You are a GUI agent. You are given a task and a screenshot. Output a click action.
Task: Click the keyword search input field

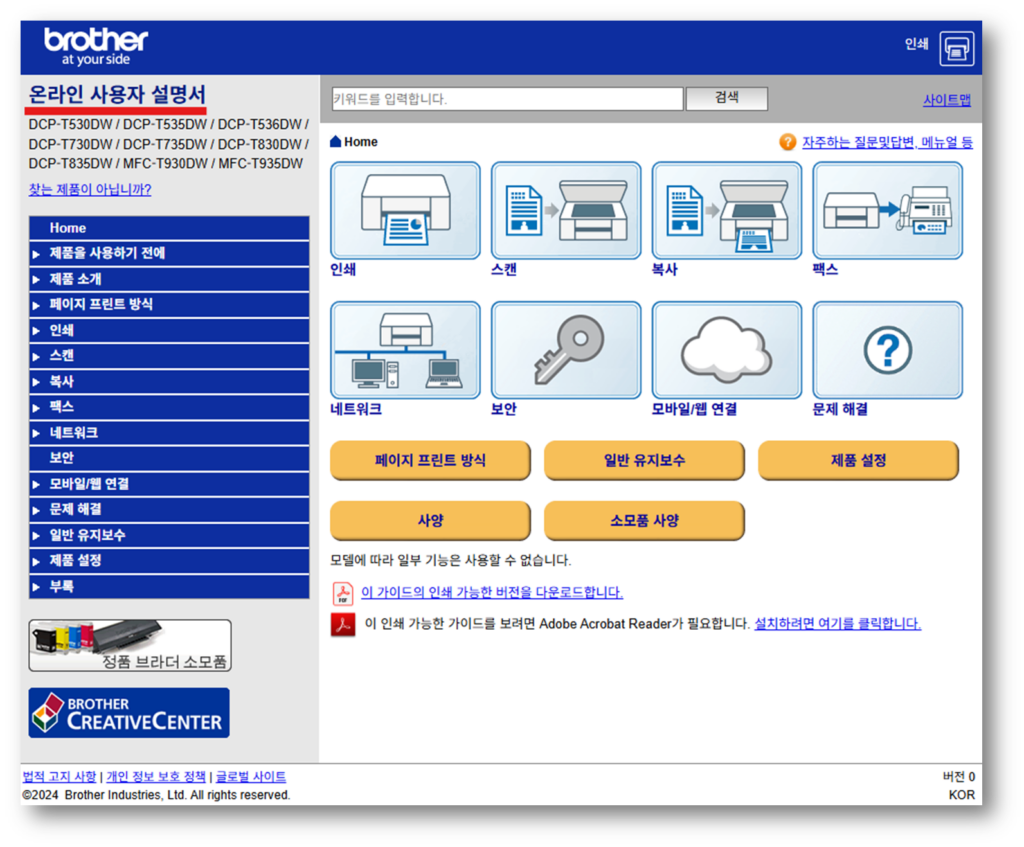507,99
